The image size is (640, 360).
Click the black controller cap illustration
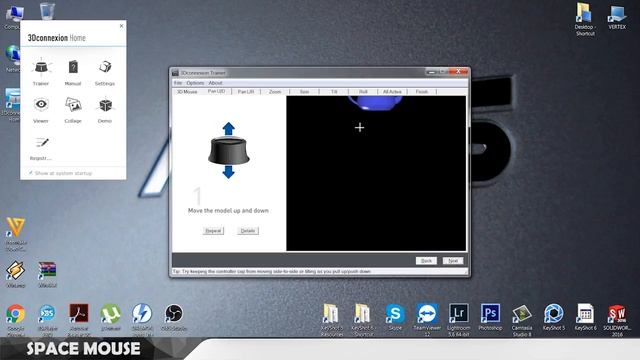point(229,151)
